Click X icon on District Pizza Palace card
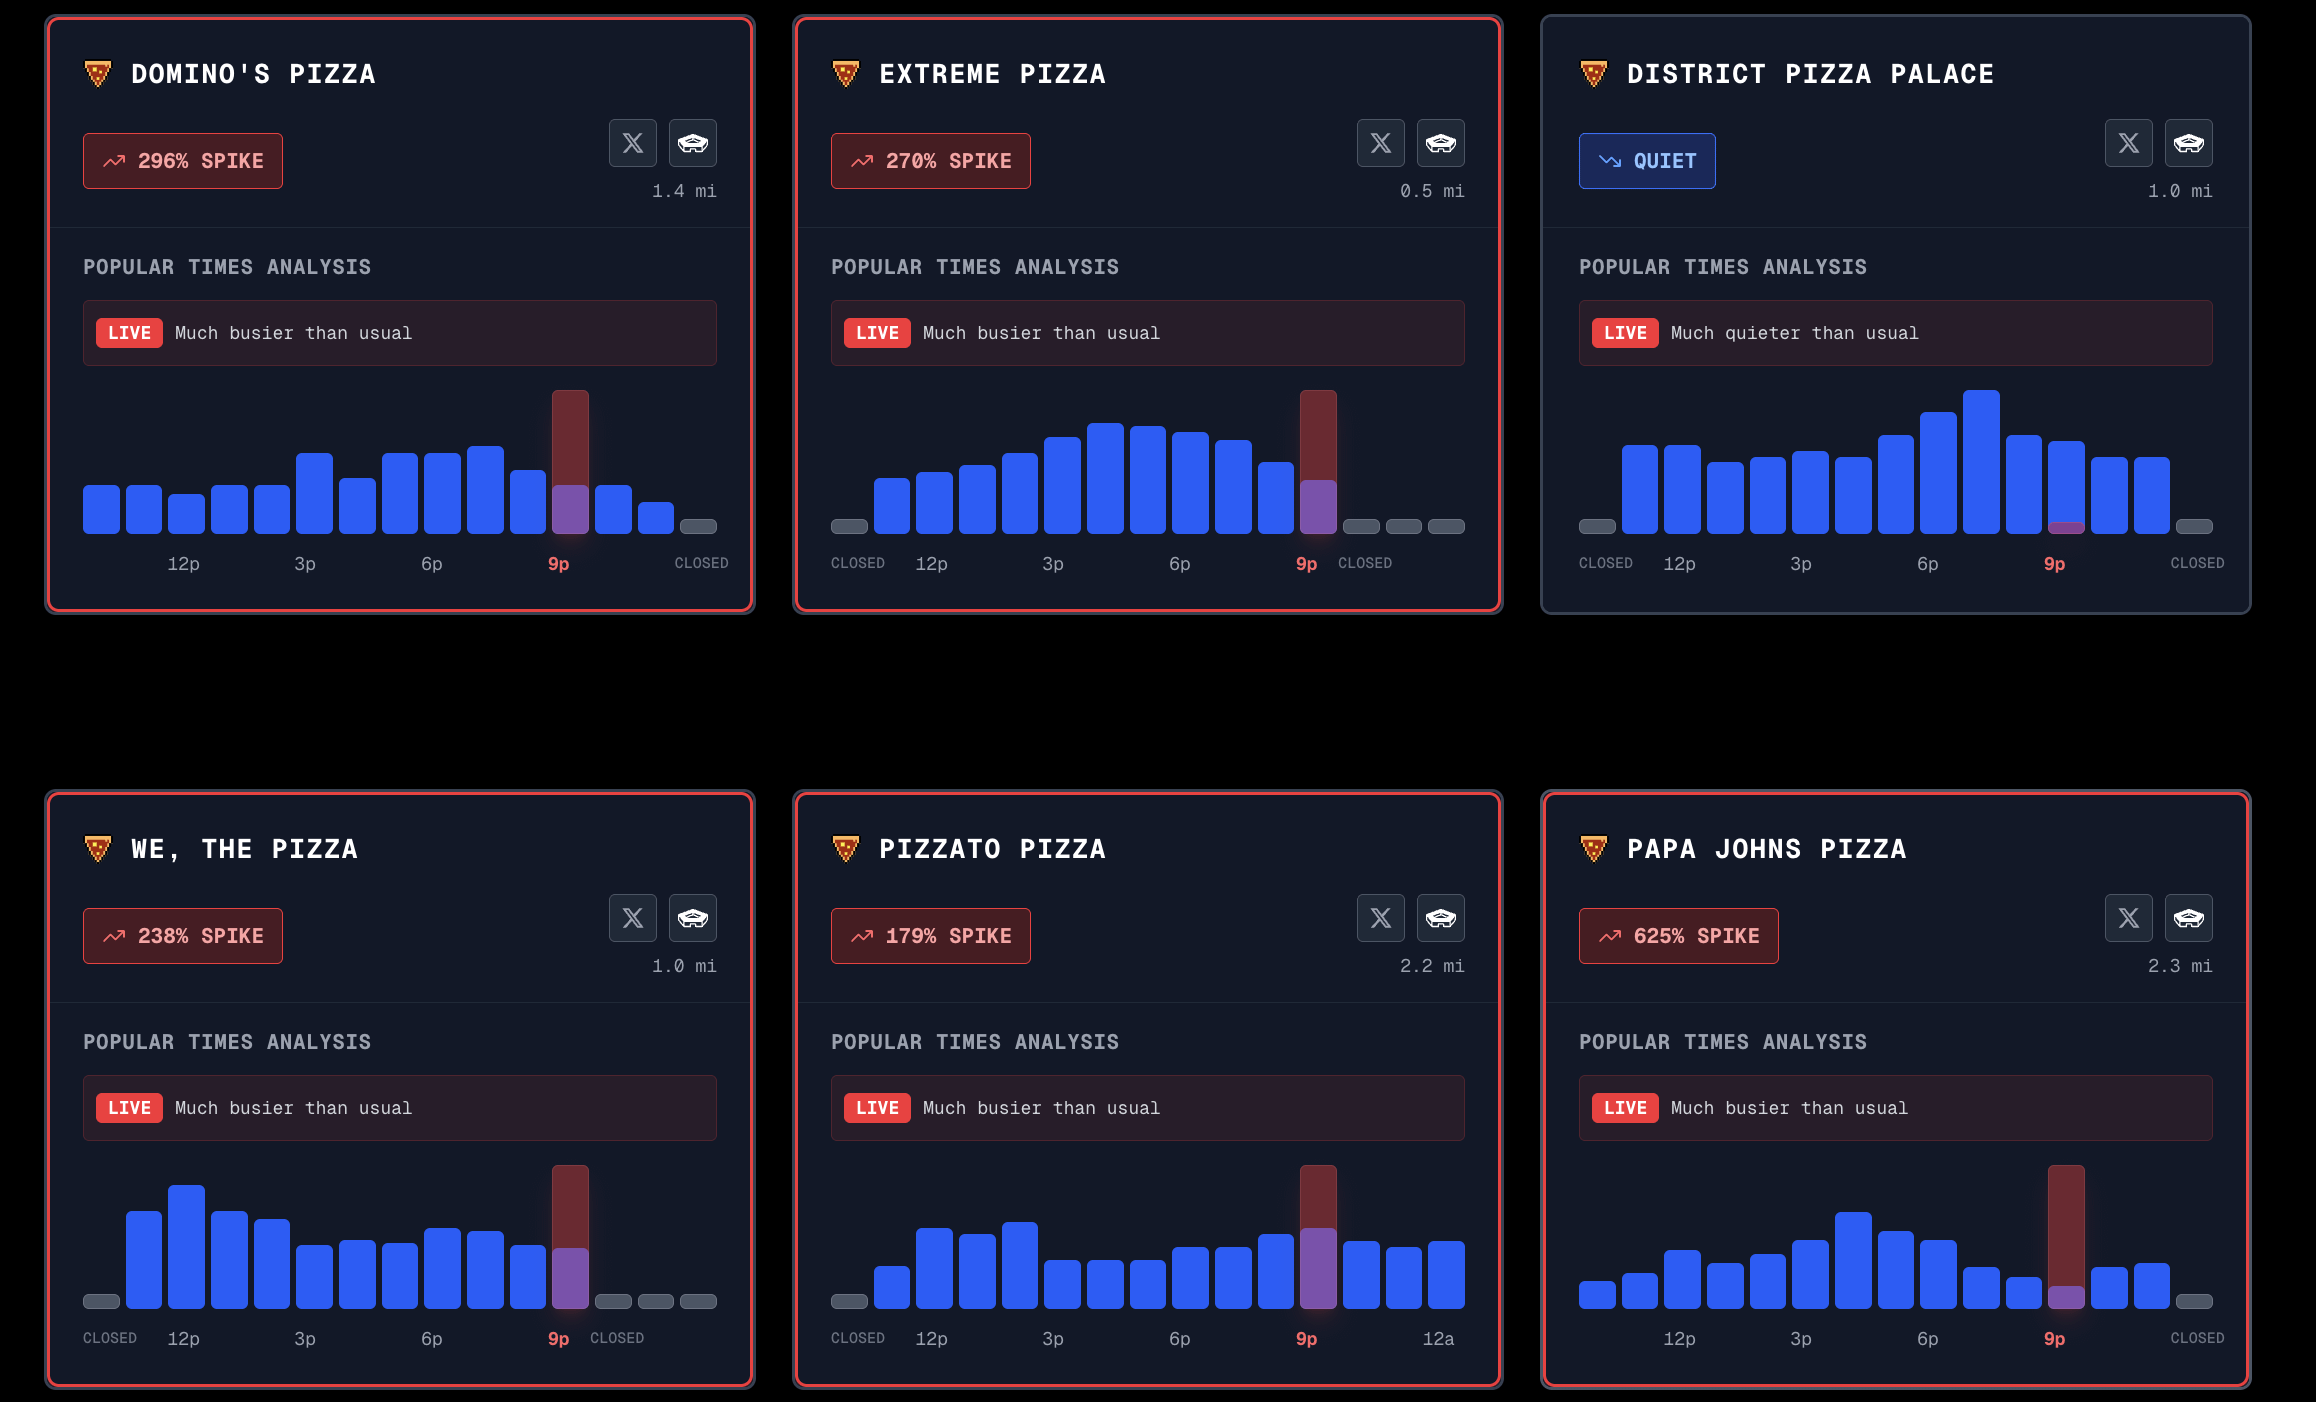This screenshot has height=1402, width=2316. pos(2129,143)
